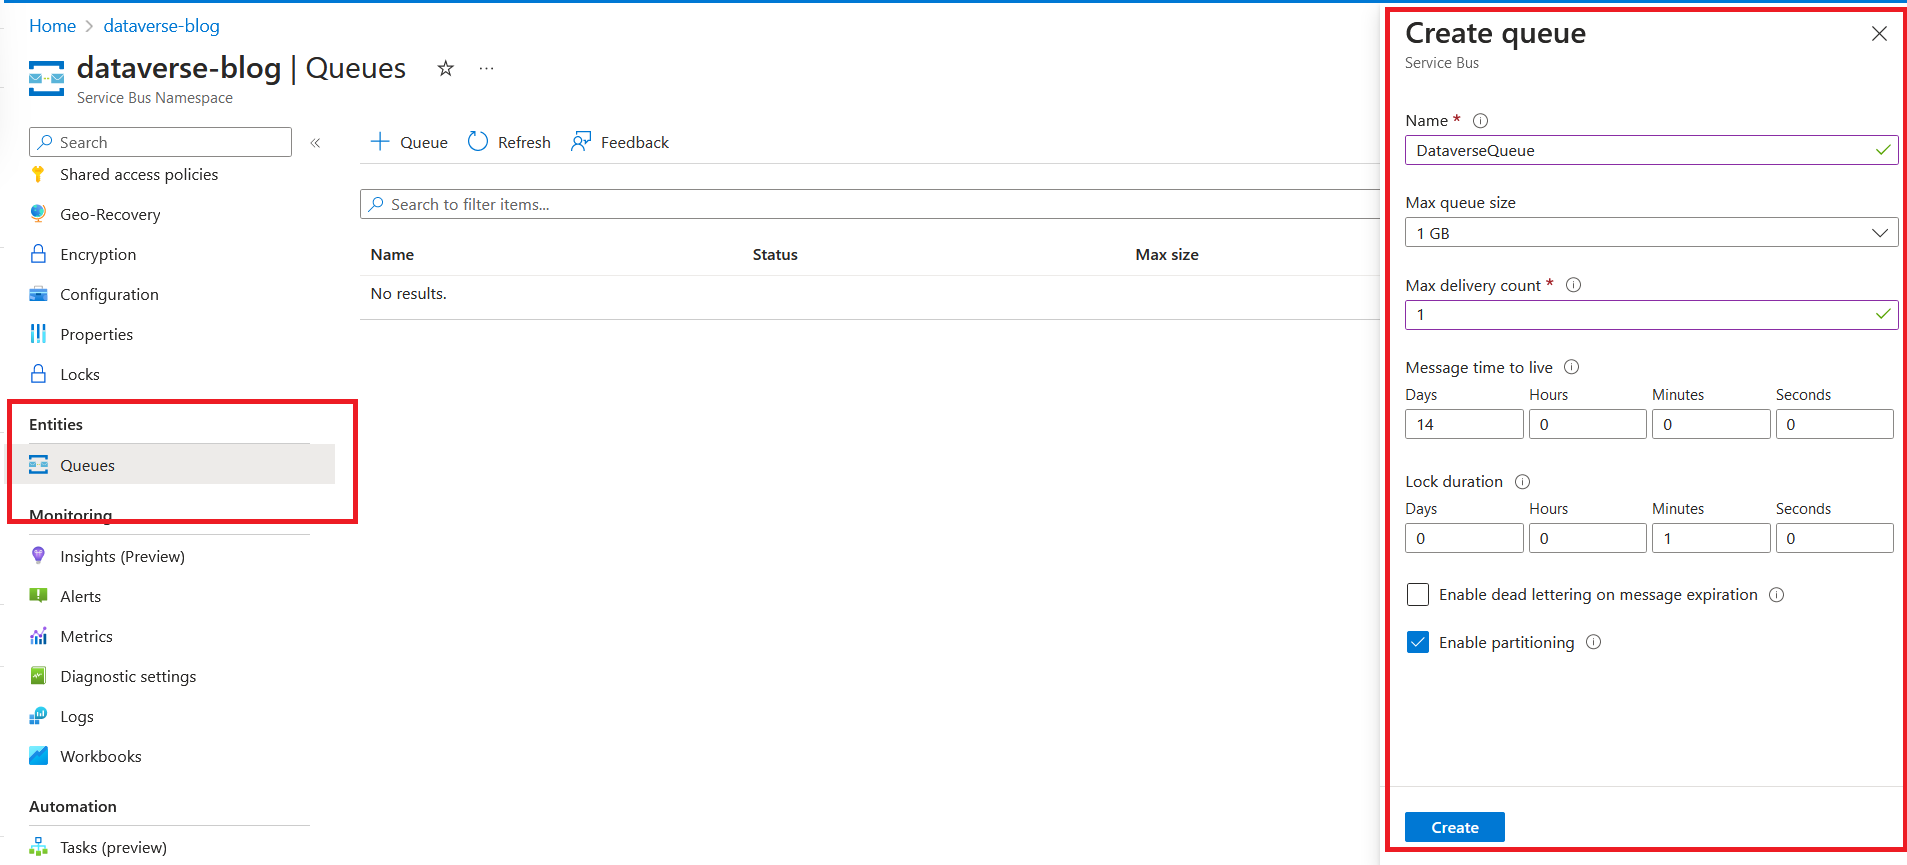Sort by the Status column header
Screen dimensions: 1907x865
pos(775,254)
